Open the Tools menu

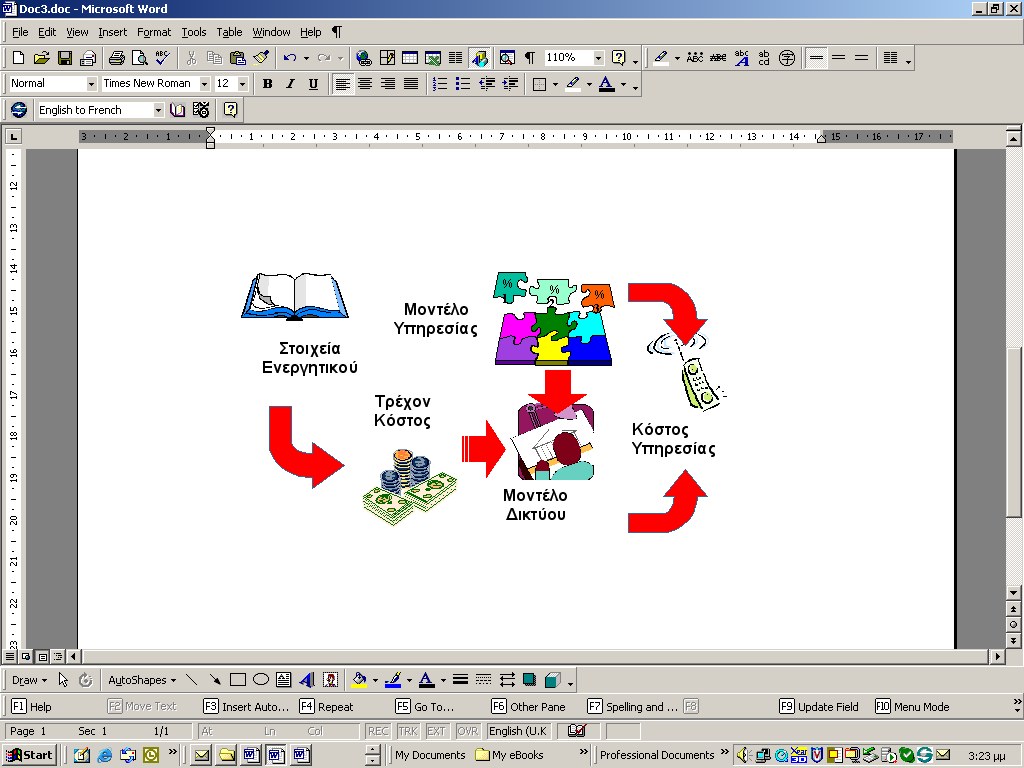pos(194,32)
